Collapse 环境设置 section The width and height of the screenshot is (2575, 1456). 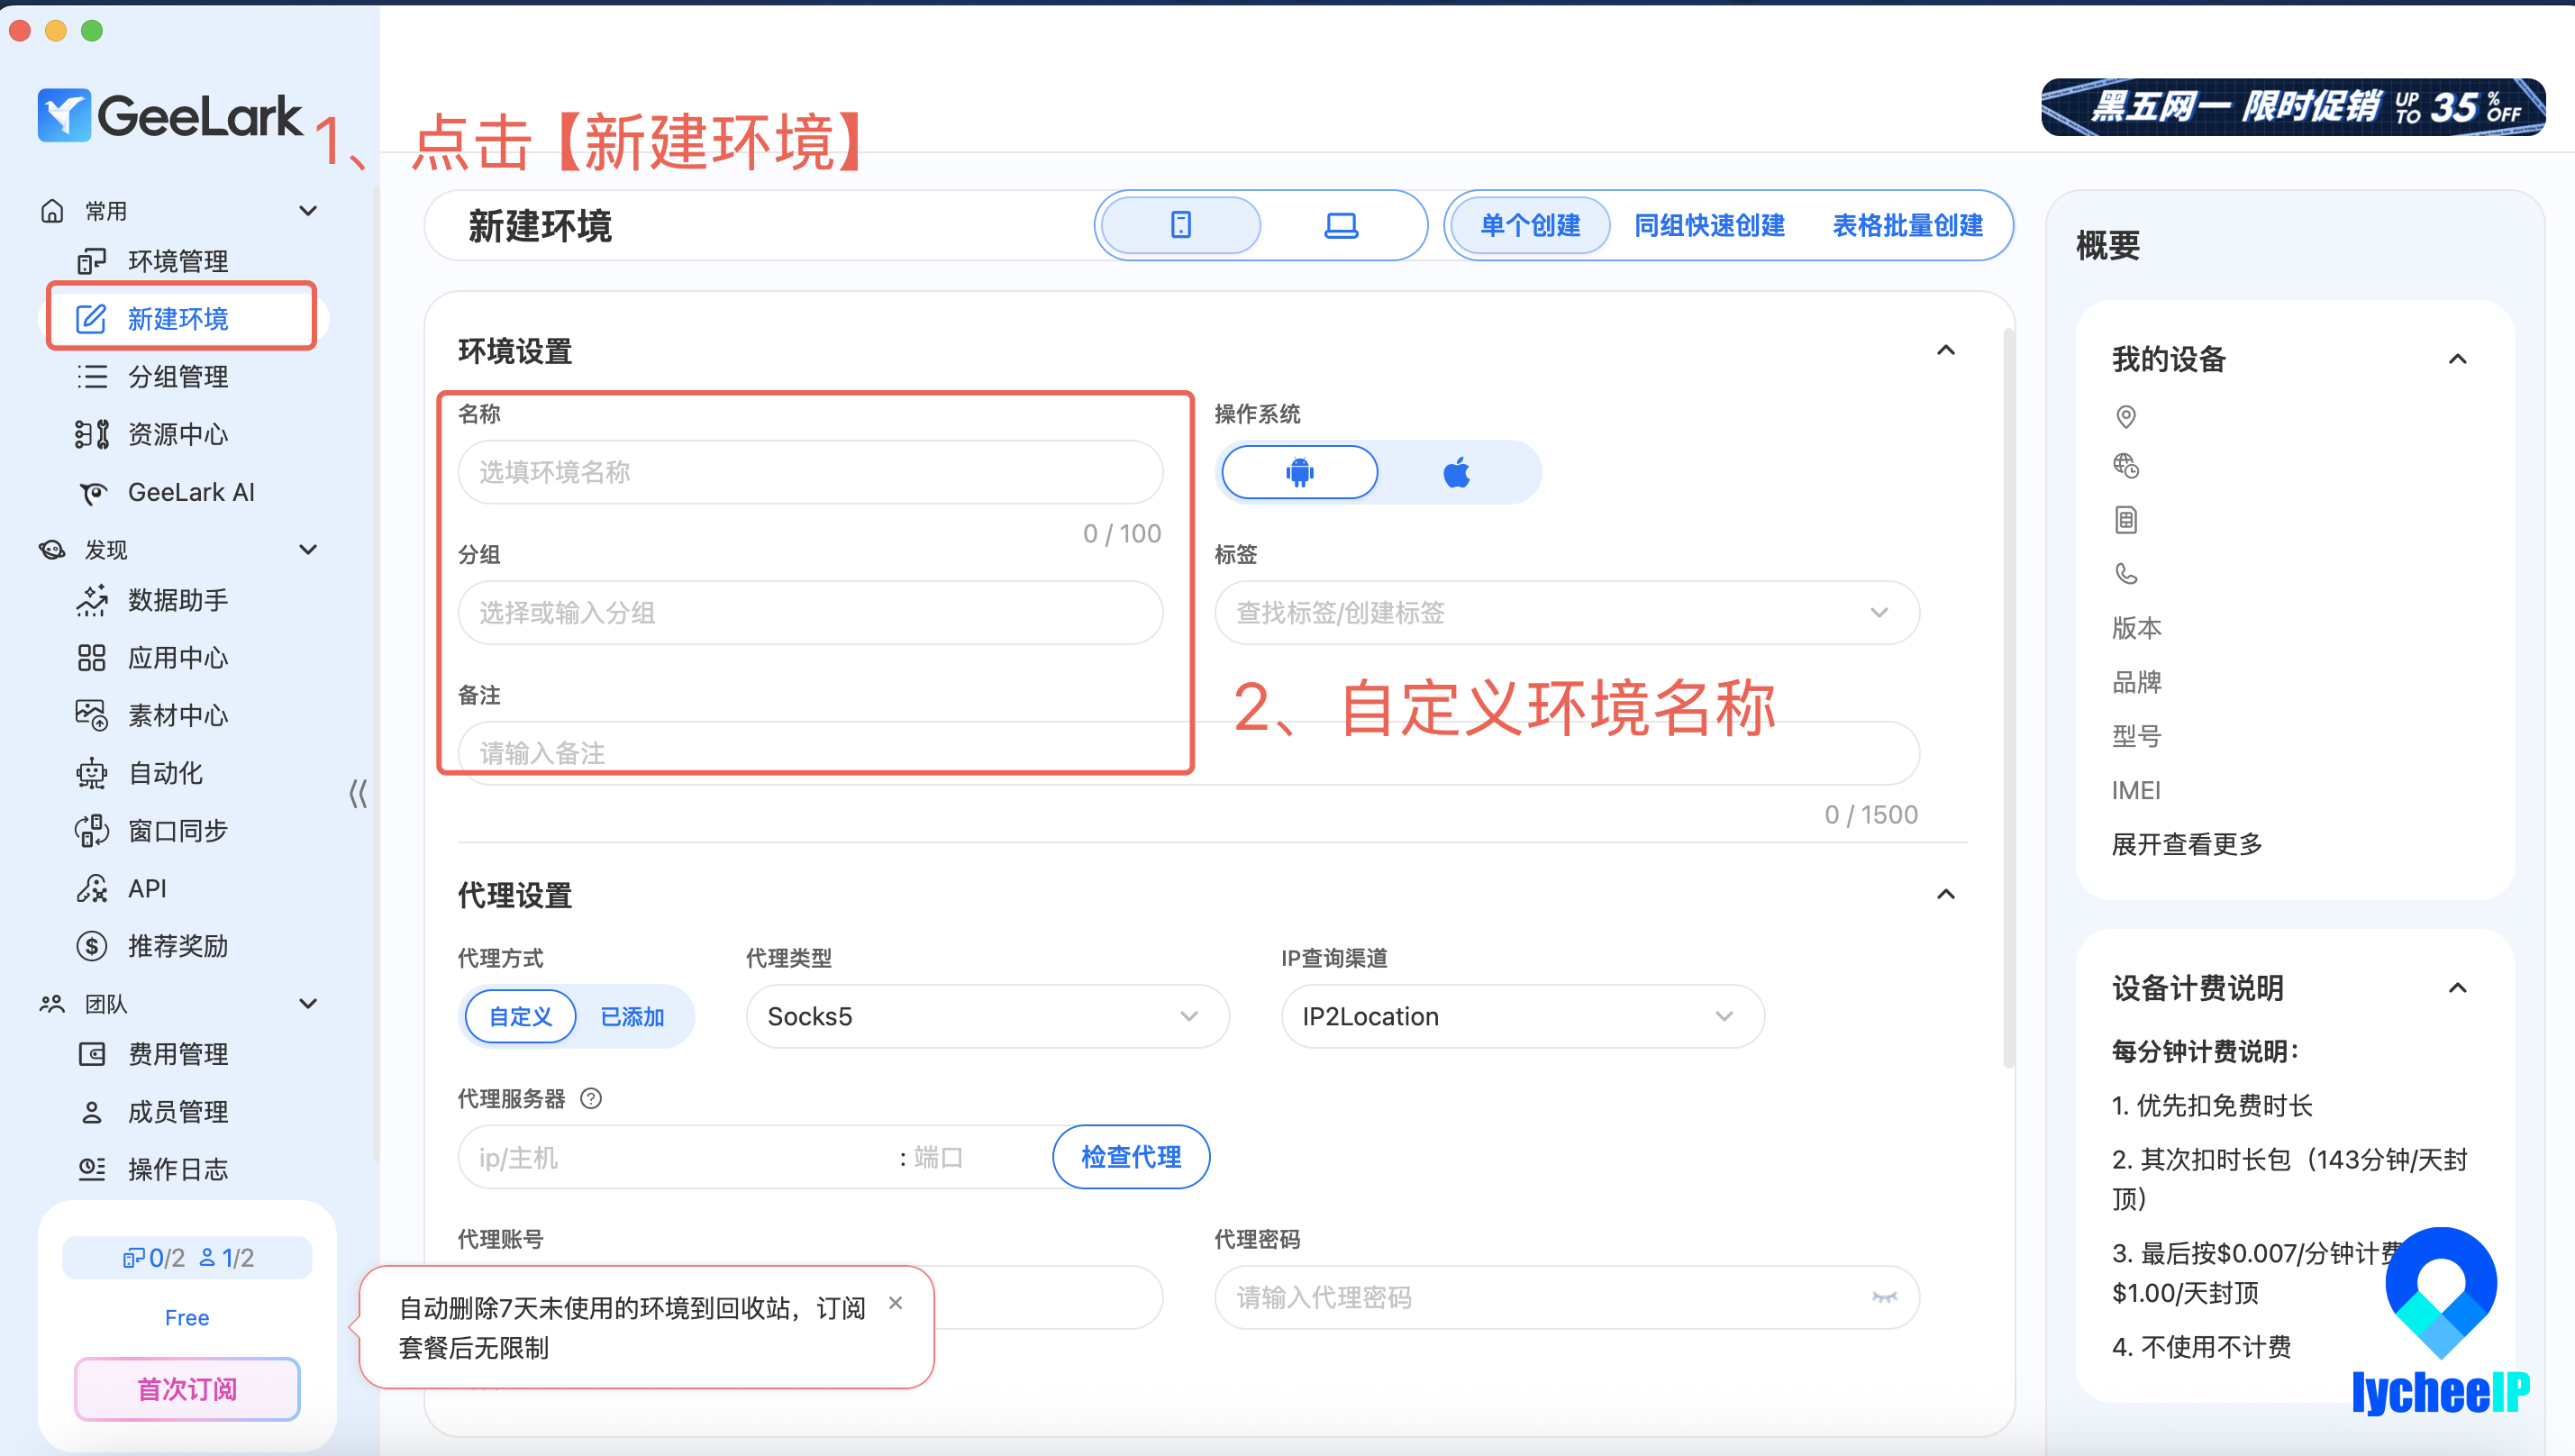1946,350
